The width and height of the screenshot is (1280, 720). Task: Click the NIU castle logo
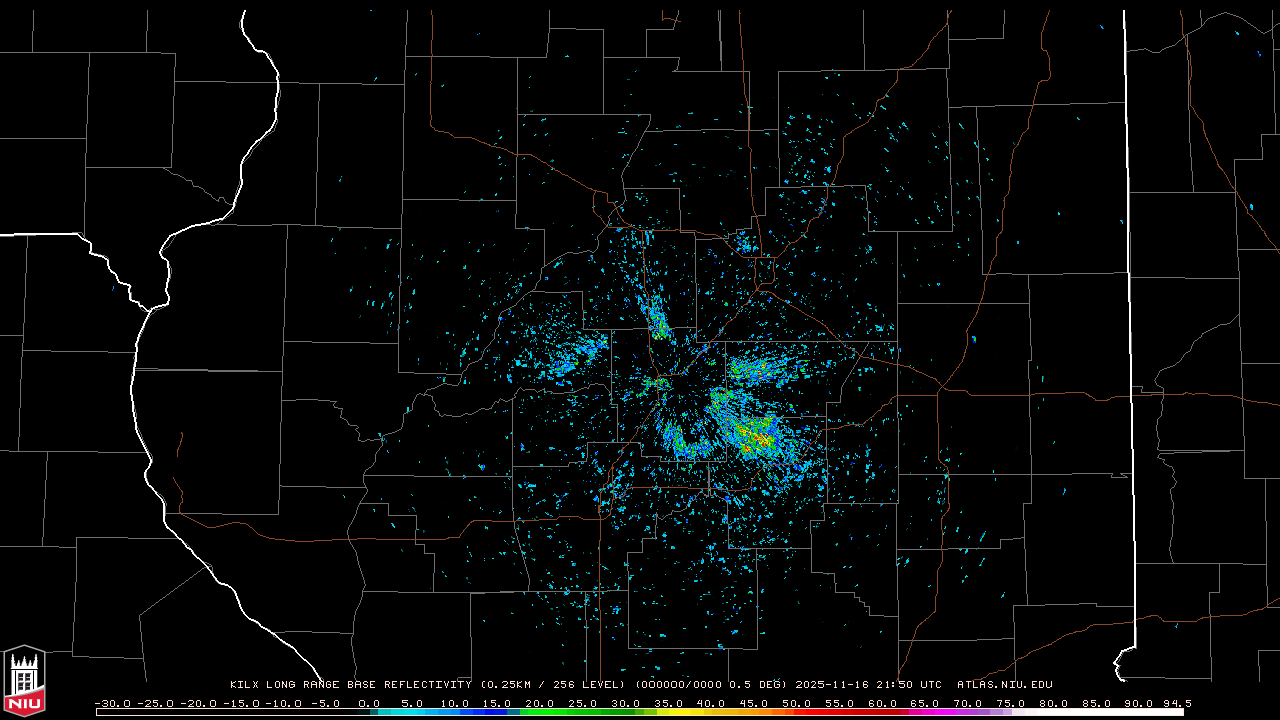point(24,683)
